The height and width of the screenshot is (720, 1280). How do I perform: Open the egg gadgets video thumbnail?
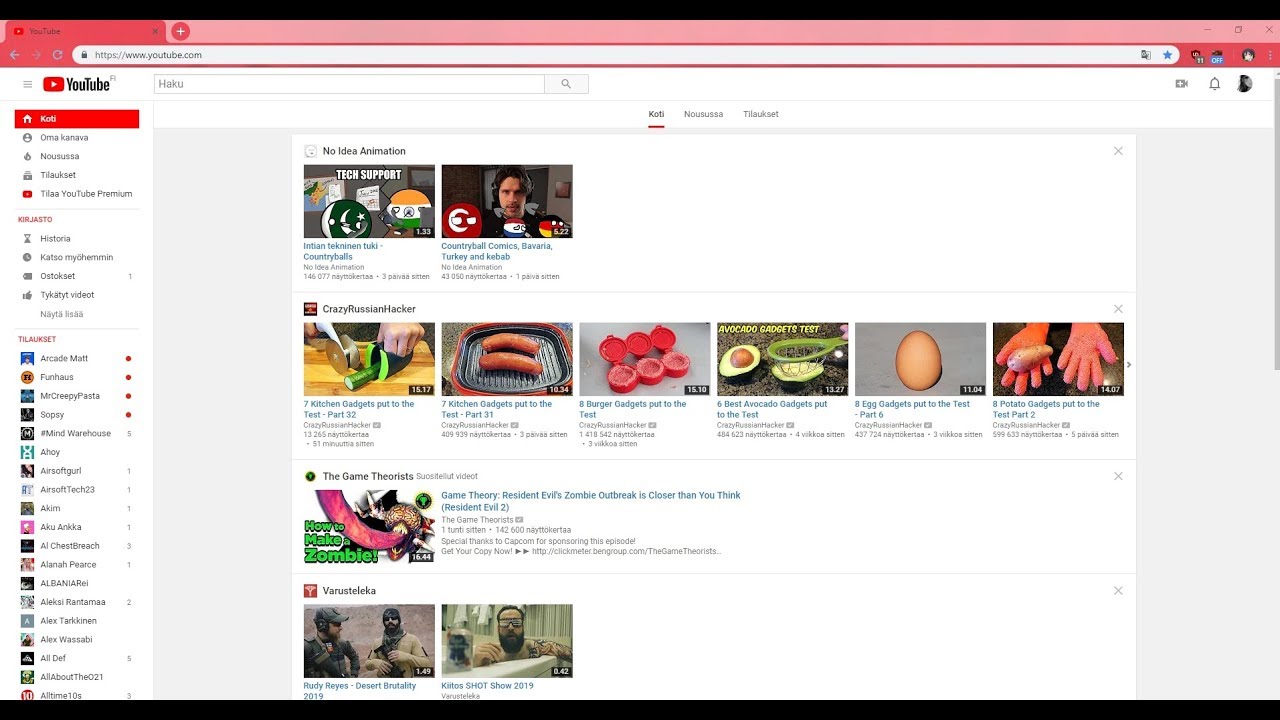[920, 359]
